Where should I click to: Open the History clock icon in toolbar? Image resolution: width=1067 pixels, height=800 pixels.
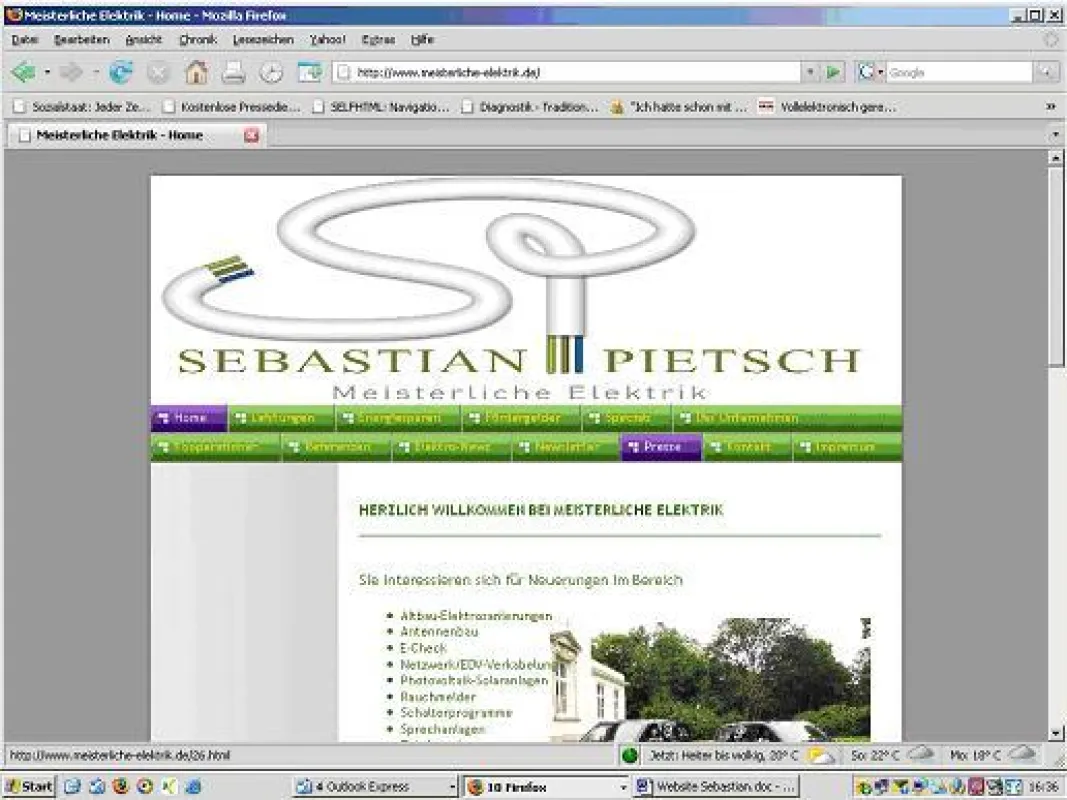(x=271, y=72)
